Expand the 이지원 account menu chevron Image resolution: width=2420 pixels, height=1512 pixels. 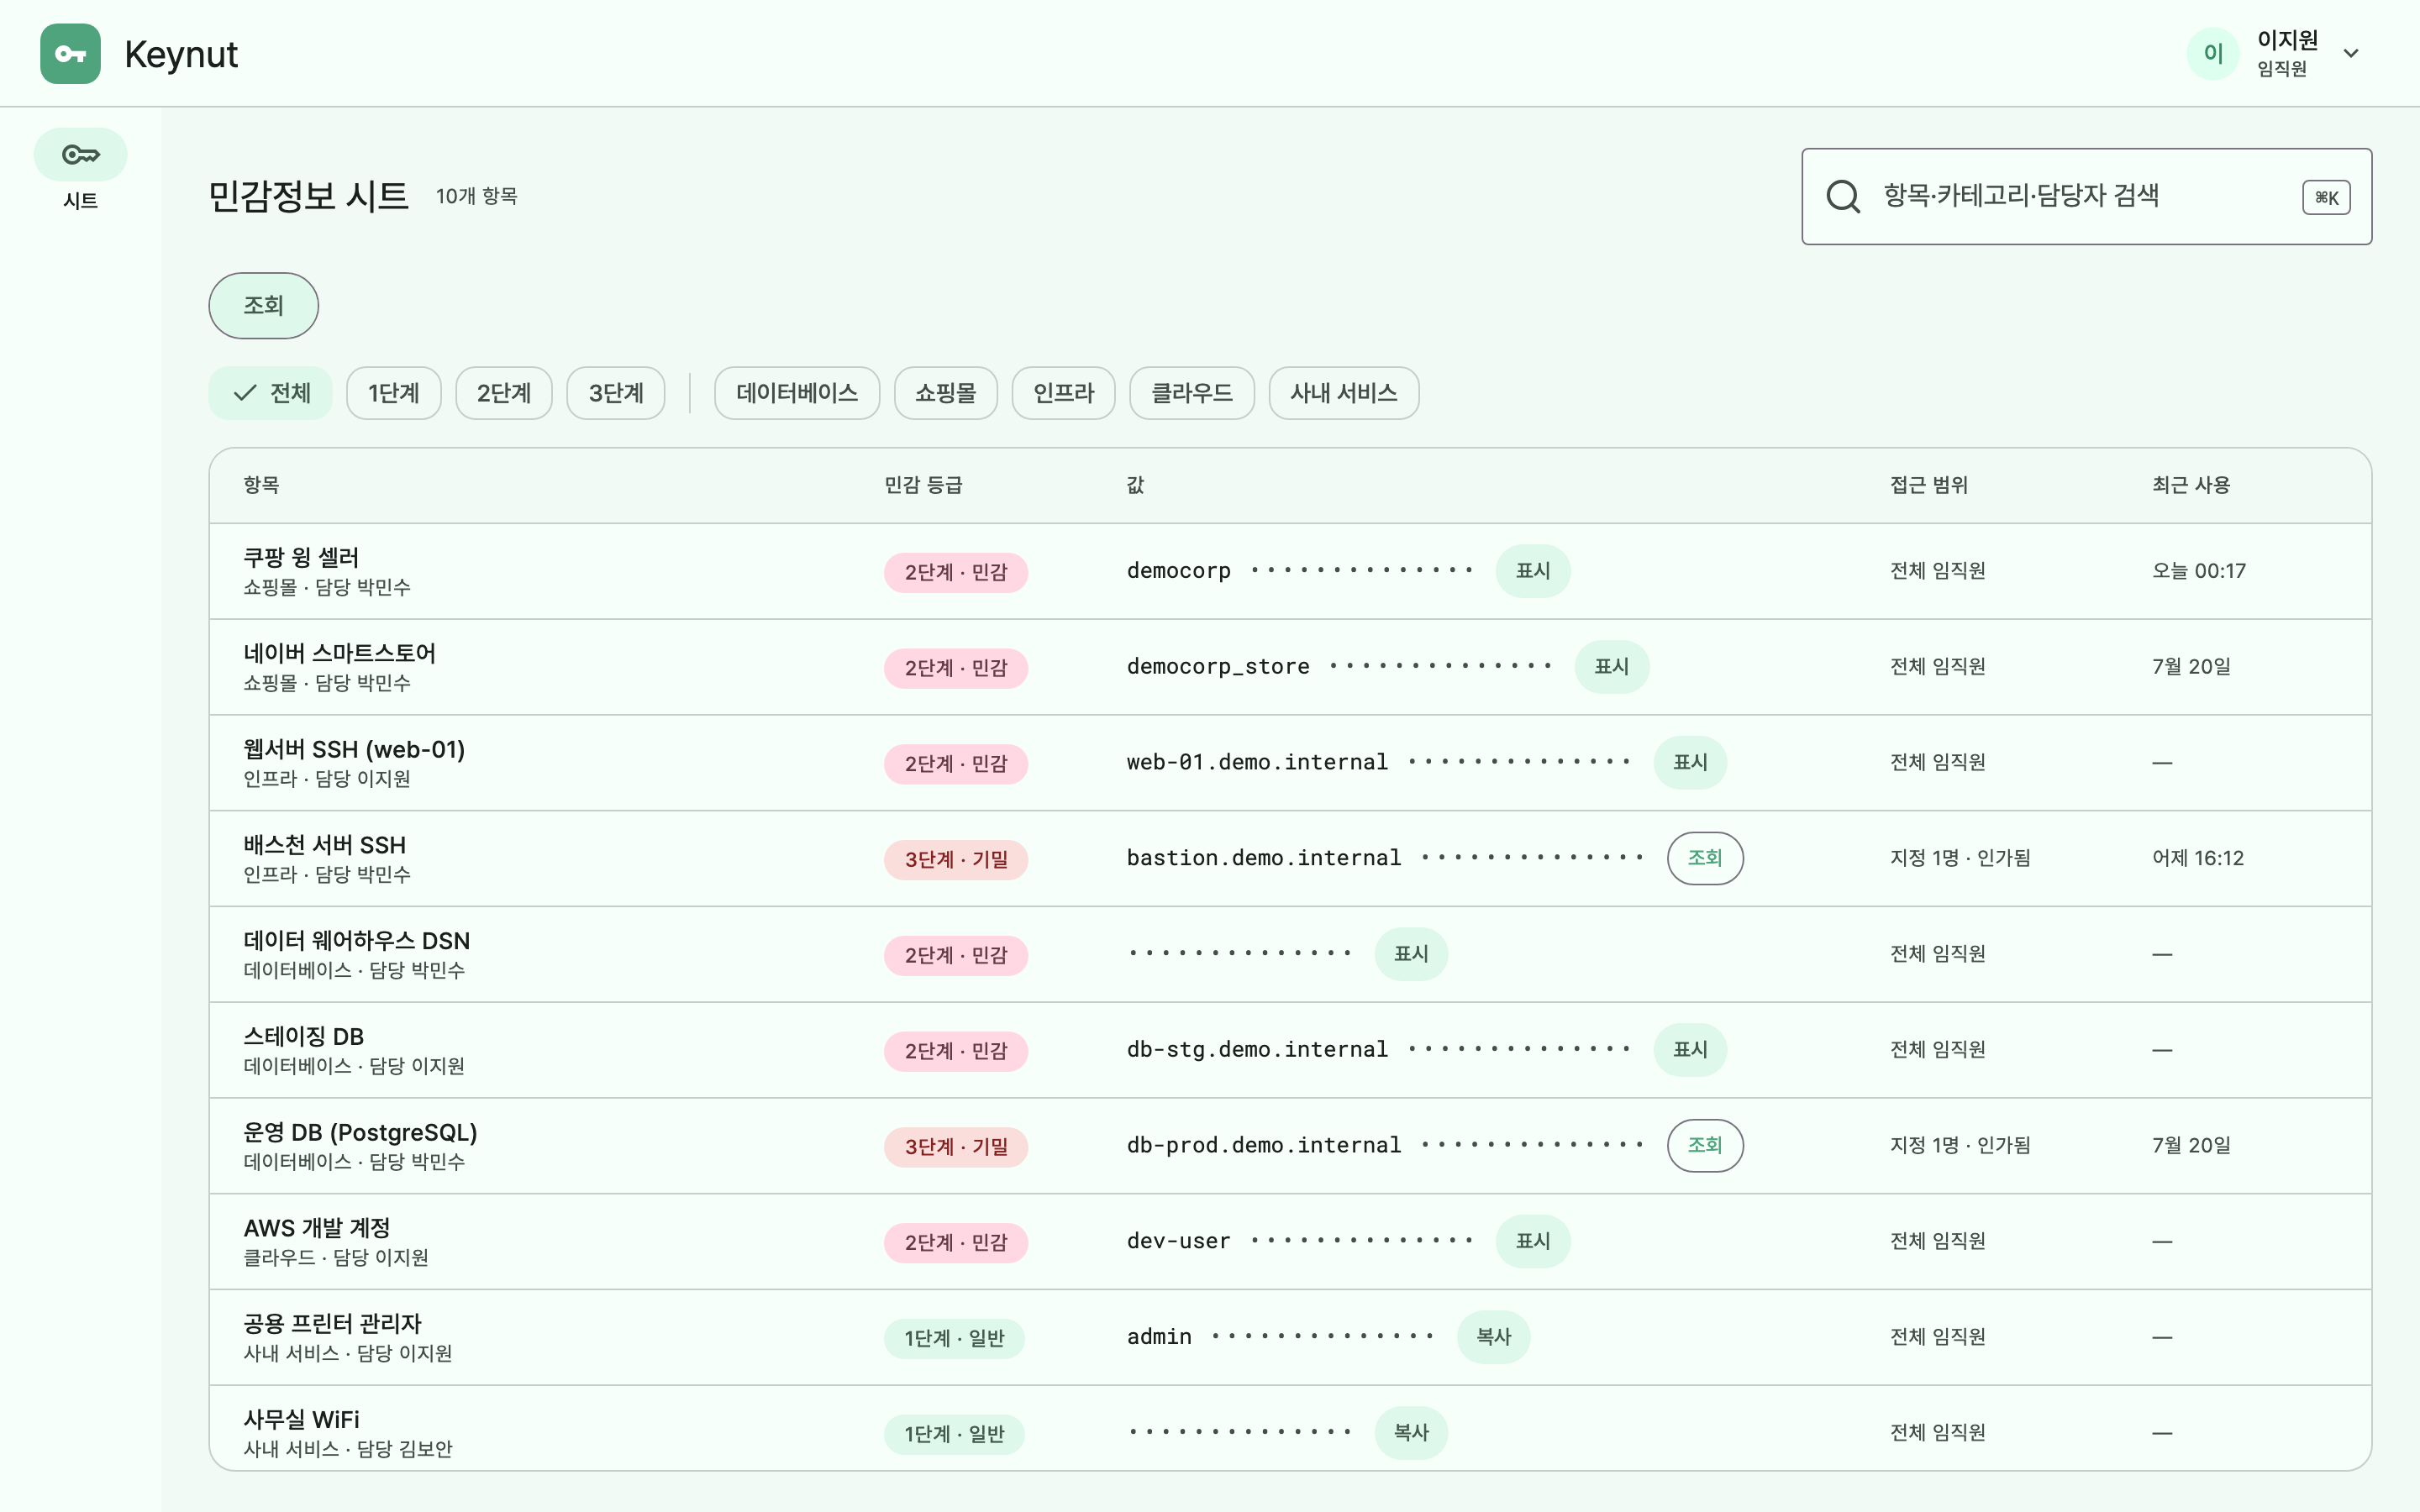(2351, 53)
